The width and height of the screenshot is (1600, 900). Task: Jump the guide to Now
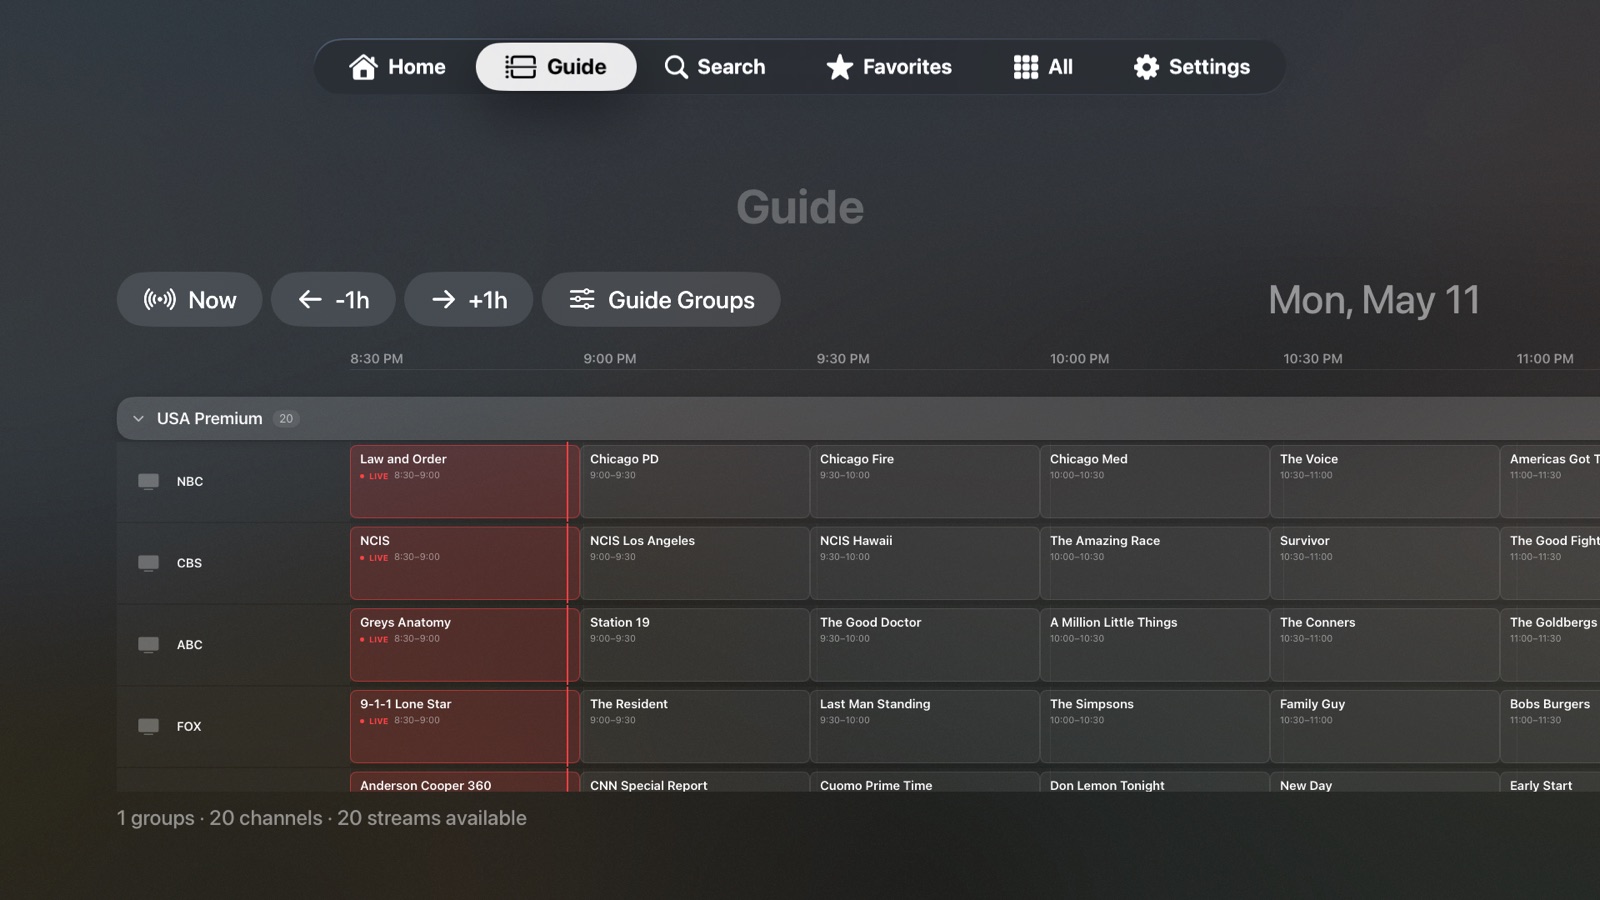pos(189,300)
